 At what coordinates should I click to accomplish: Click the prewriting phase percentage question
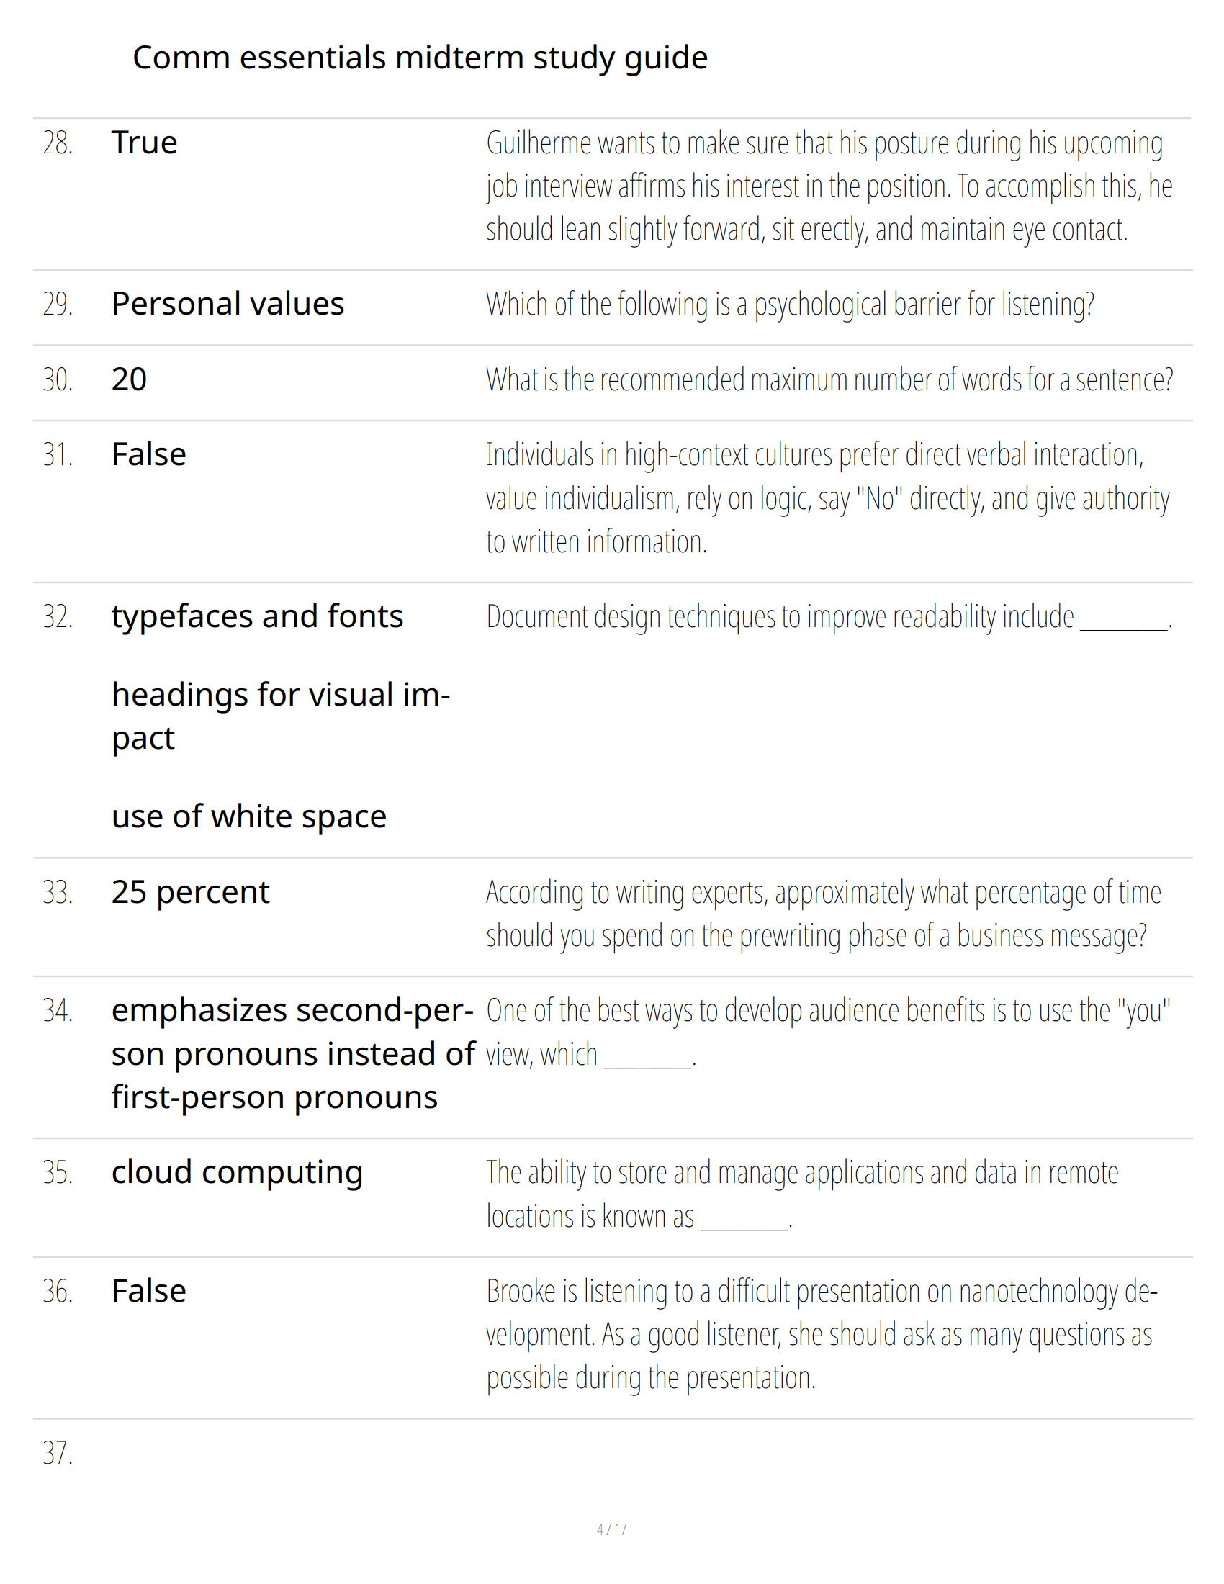(x=824, y=914)
